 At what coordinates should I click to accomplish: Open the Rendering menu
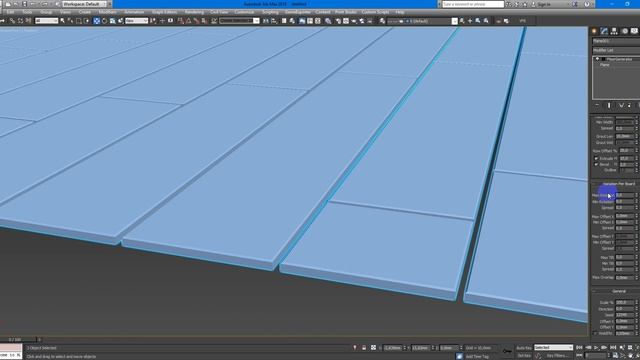tap(194, 12)
